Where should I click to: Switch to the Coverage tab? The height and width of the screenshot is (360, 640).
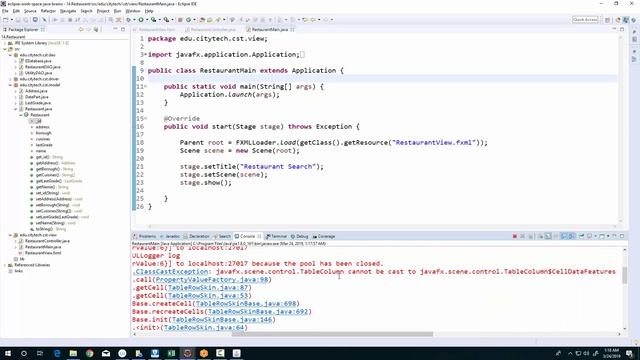coord(324,236)
